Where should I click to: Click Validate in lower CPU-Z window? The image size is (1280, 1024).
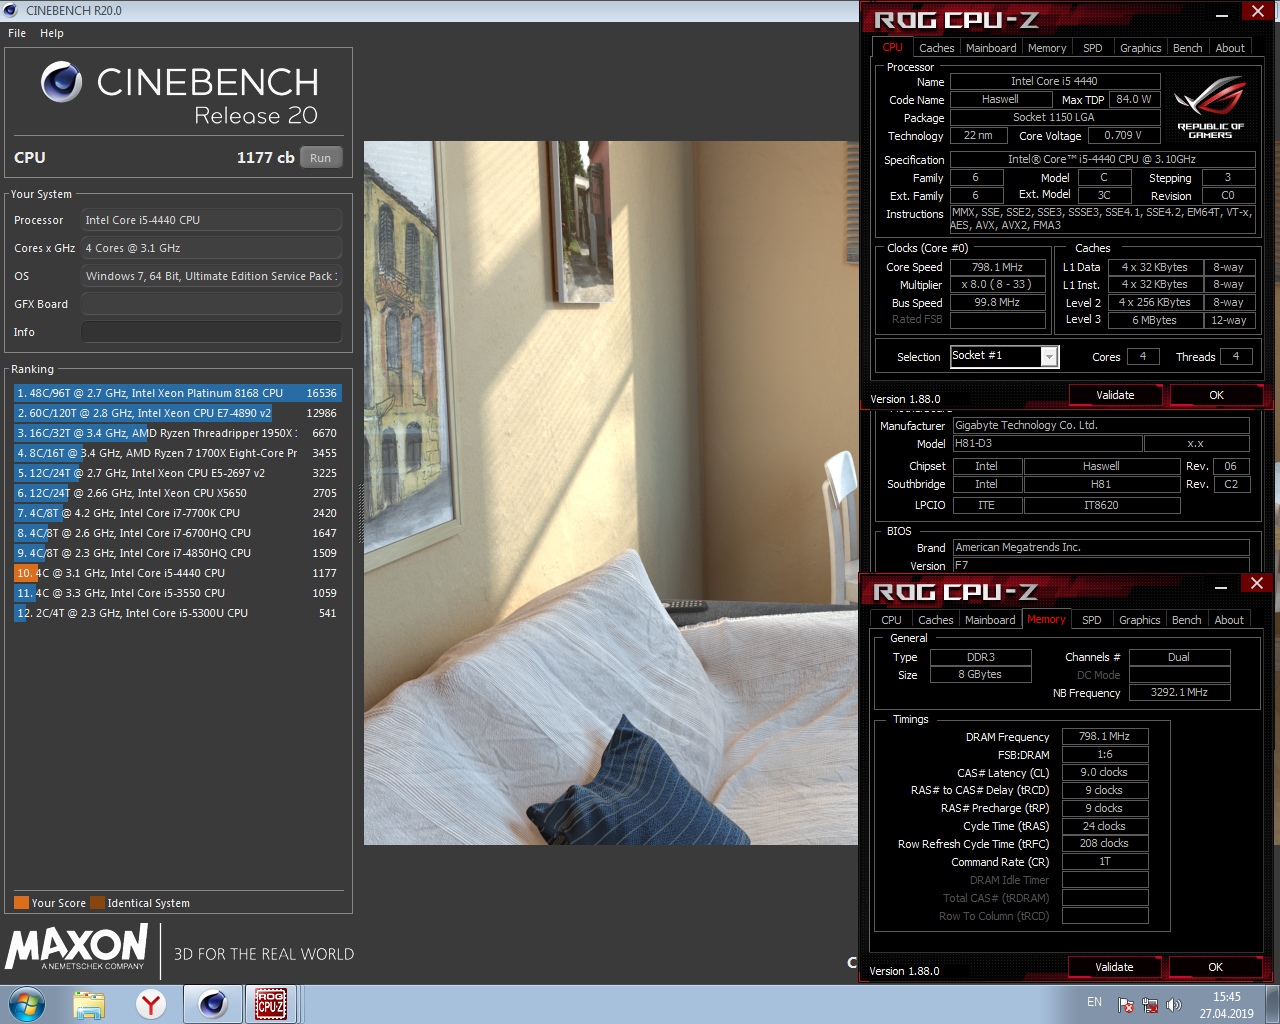pyautogui.click(x=1114, y=967)
